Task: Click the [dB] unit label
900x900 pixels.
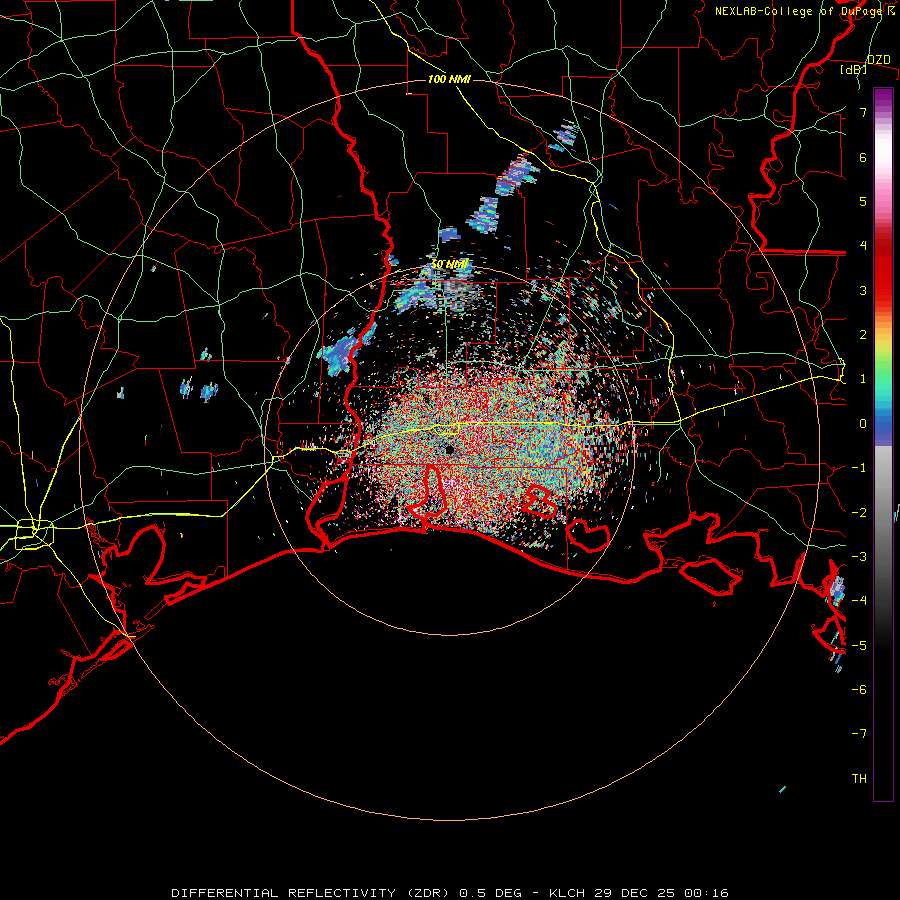Action: click(853, 69)
